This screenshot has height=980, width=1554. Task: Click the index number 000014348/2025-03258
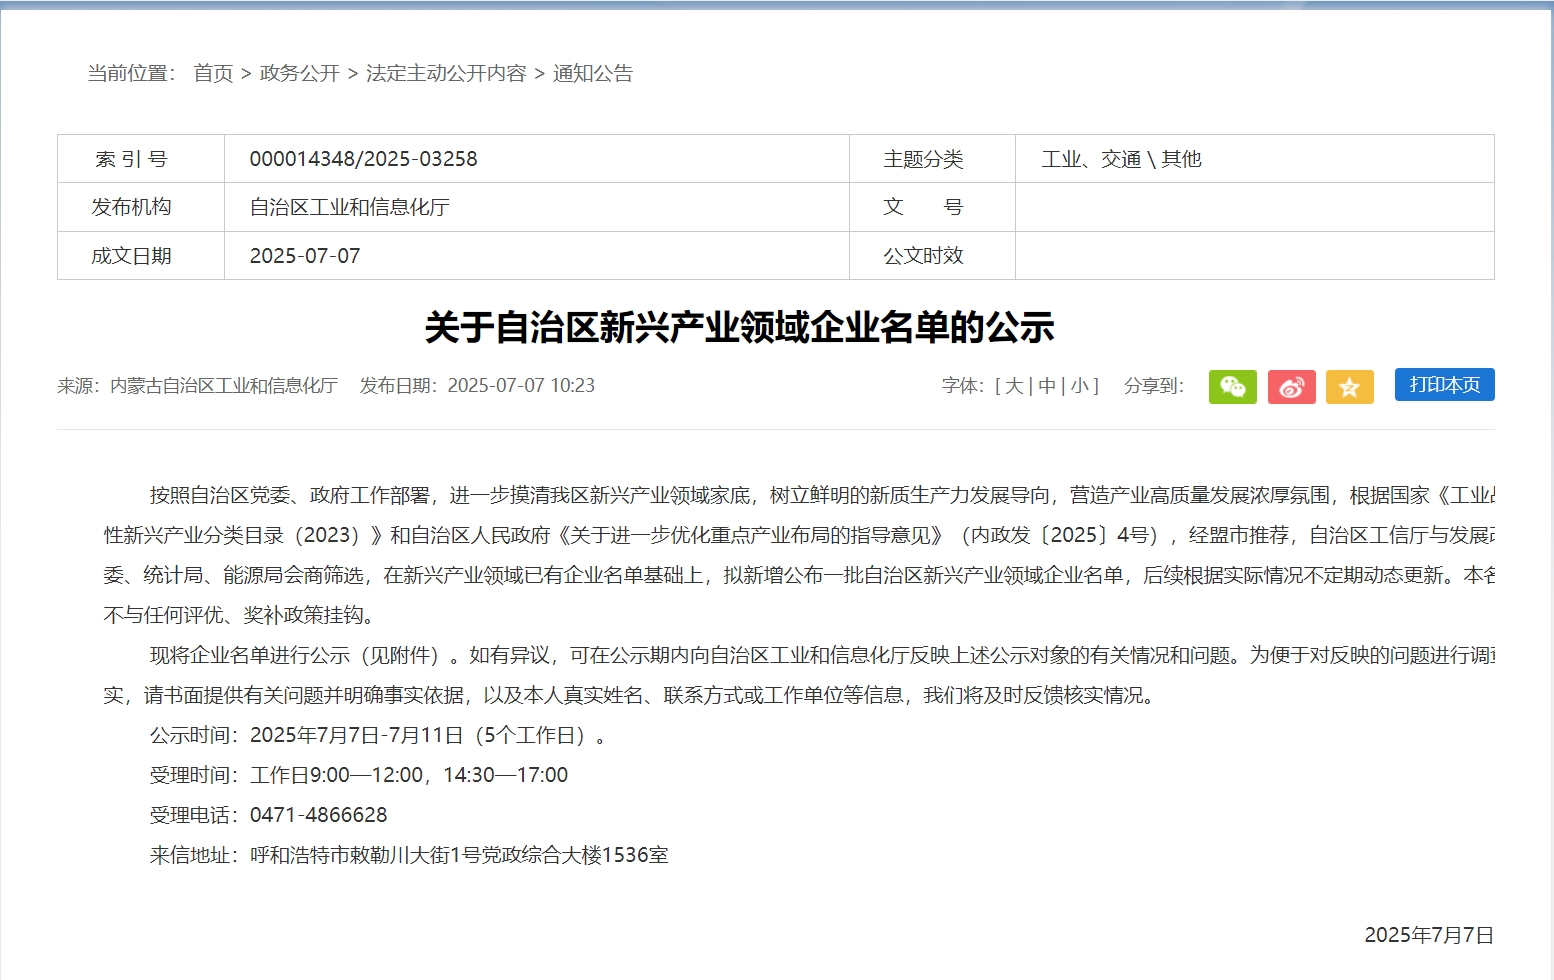(363, 159)
